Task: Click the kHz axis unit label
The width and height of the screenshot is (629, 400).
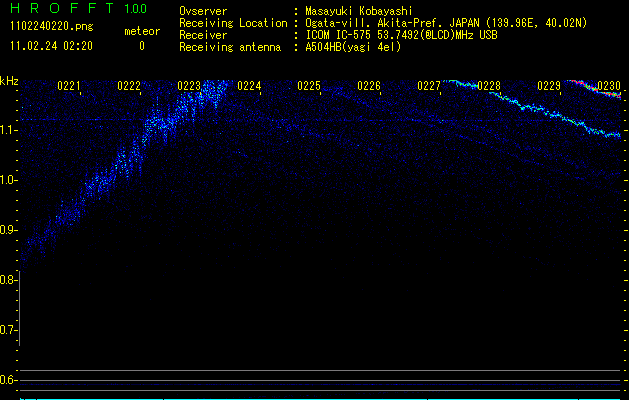Action: [9, 81]
